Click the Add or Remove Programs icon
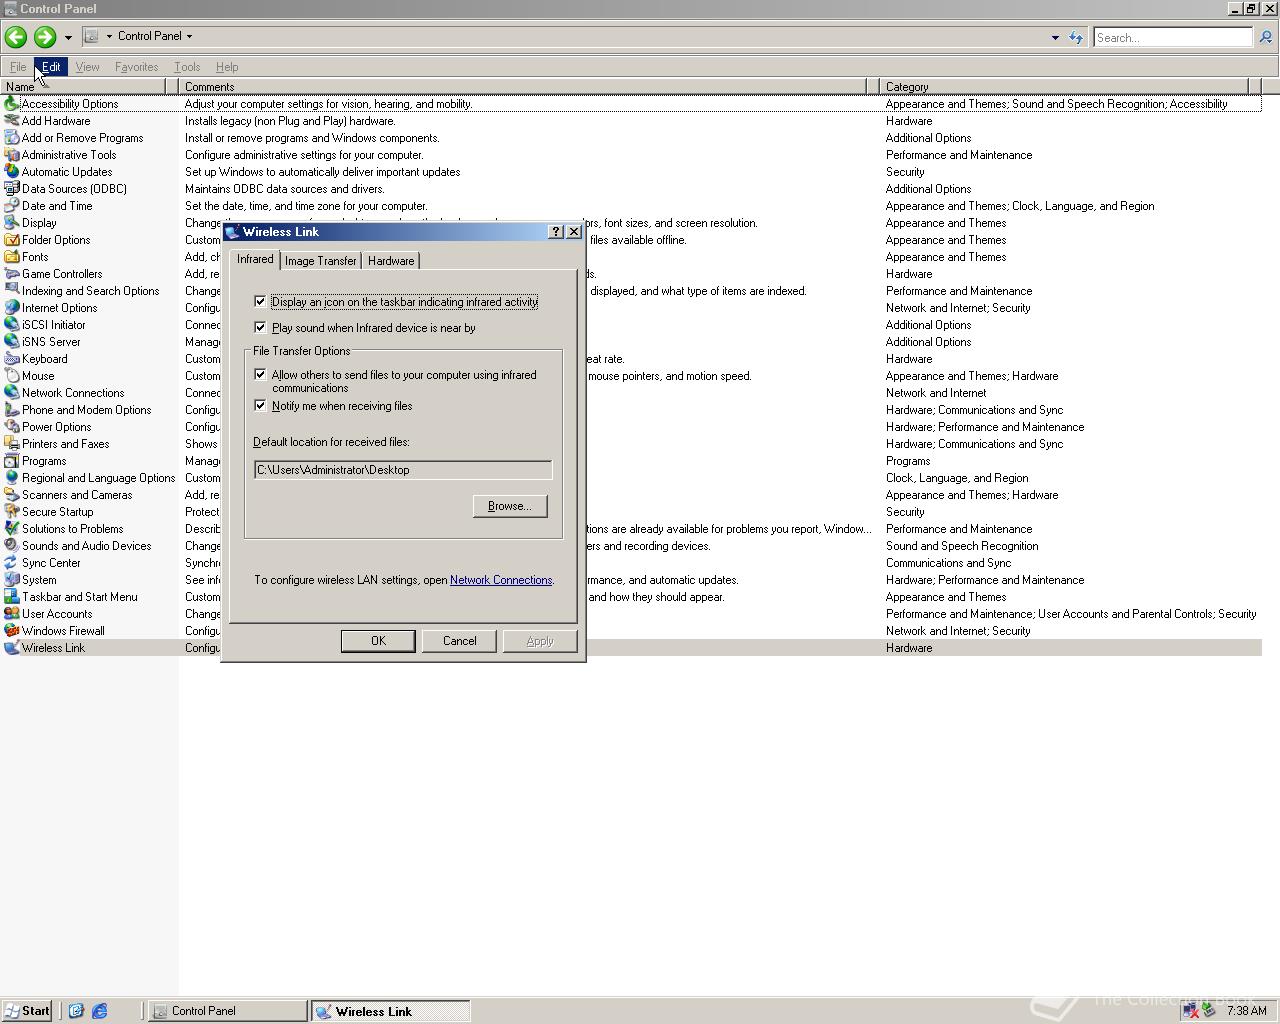Viewport: 1280px width, 1024px height. (x=12, y=138)
